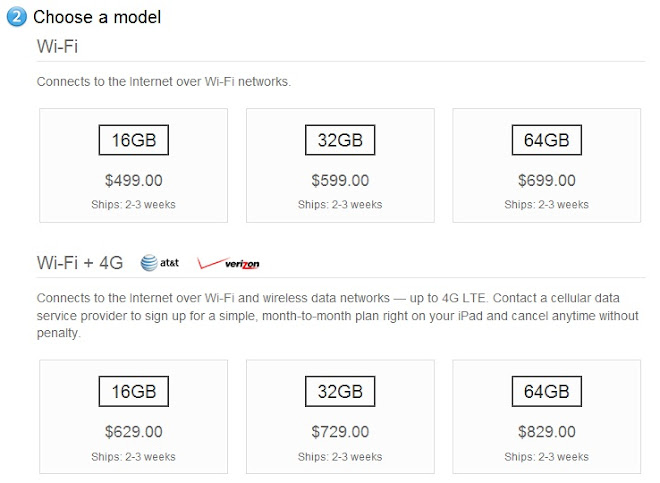Choose the Wi-Fi 32GB model label
The height and width of the screenshot is (483, 660).
339,141
